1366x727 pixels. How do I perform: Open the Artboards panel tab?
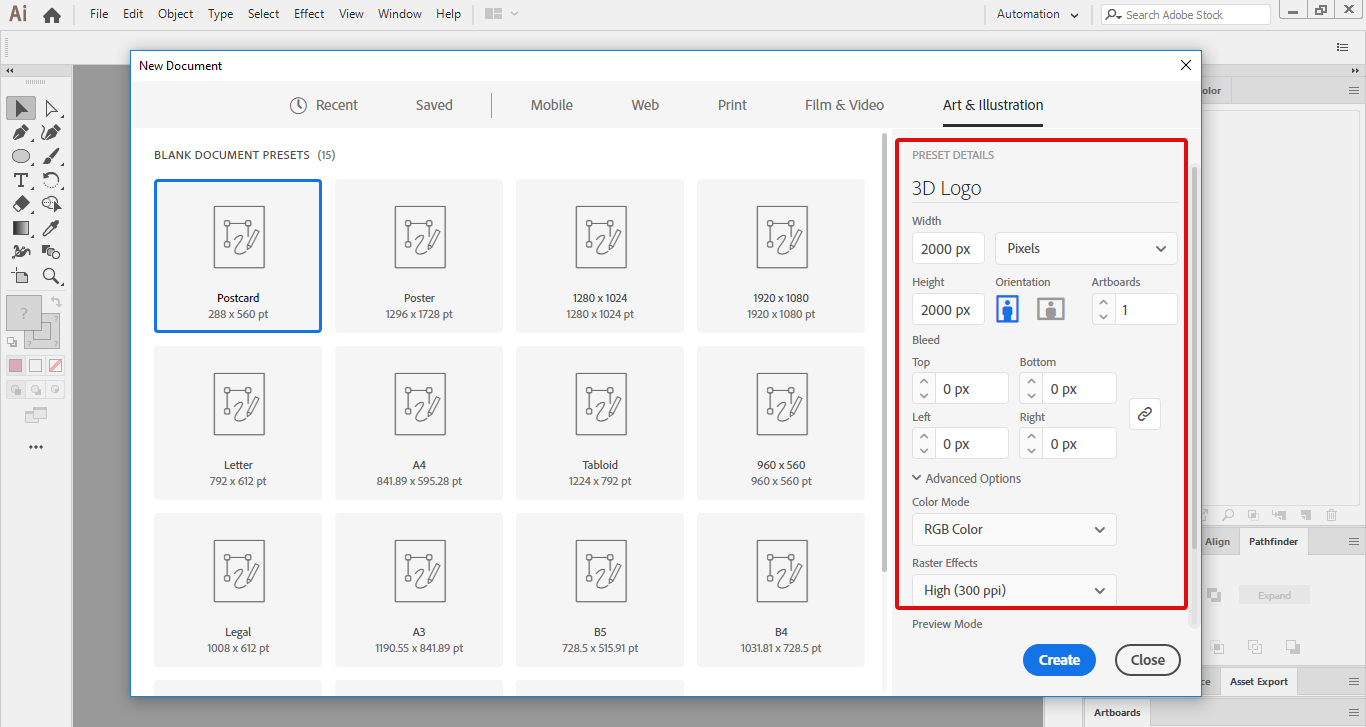(1117, 712)
